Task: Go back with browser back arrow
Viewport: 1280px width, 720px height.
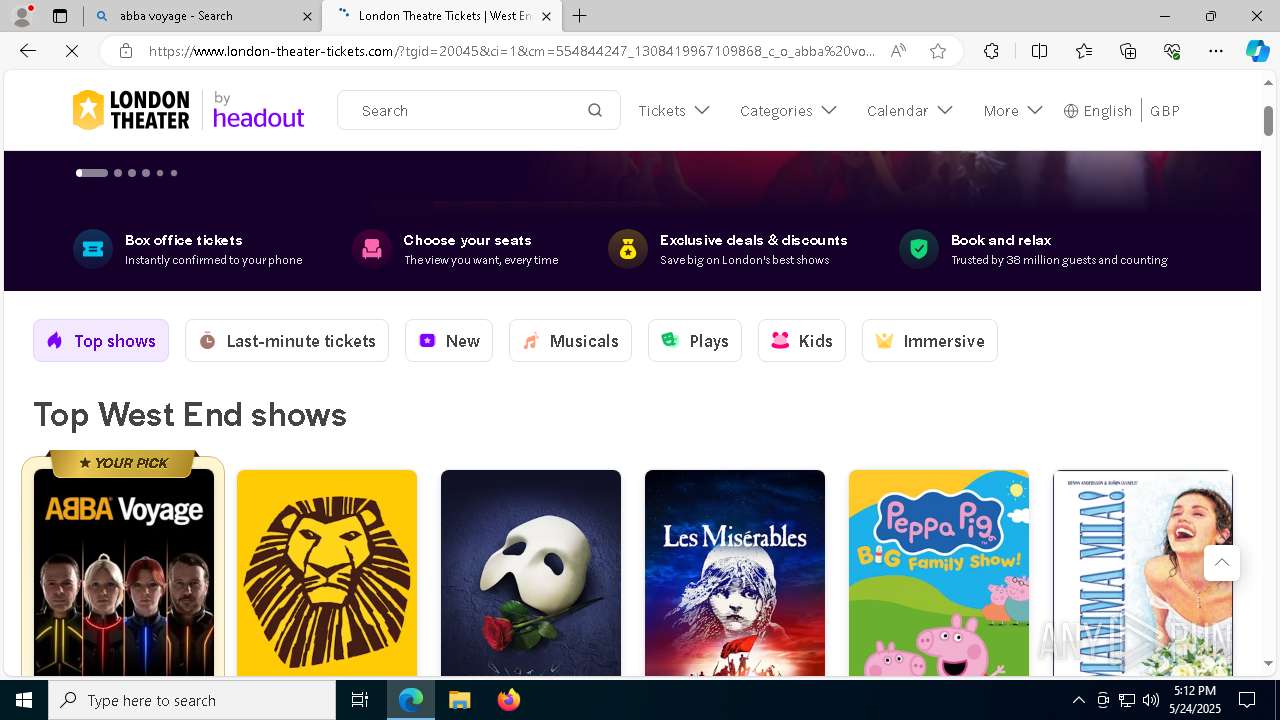Action: [x=28, y=51]
